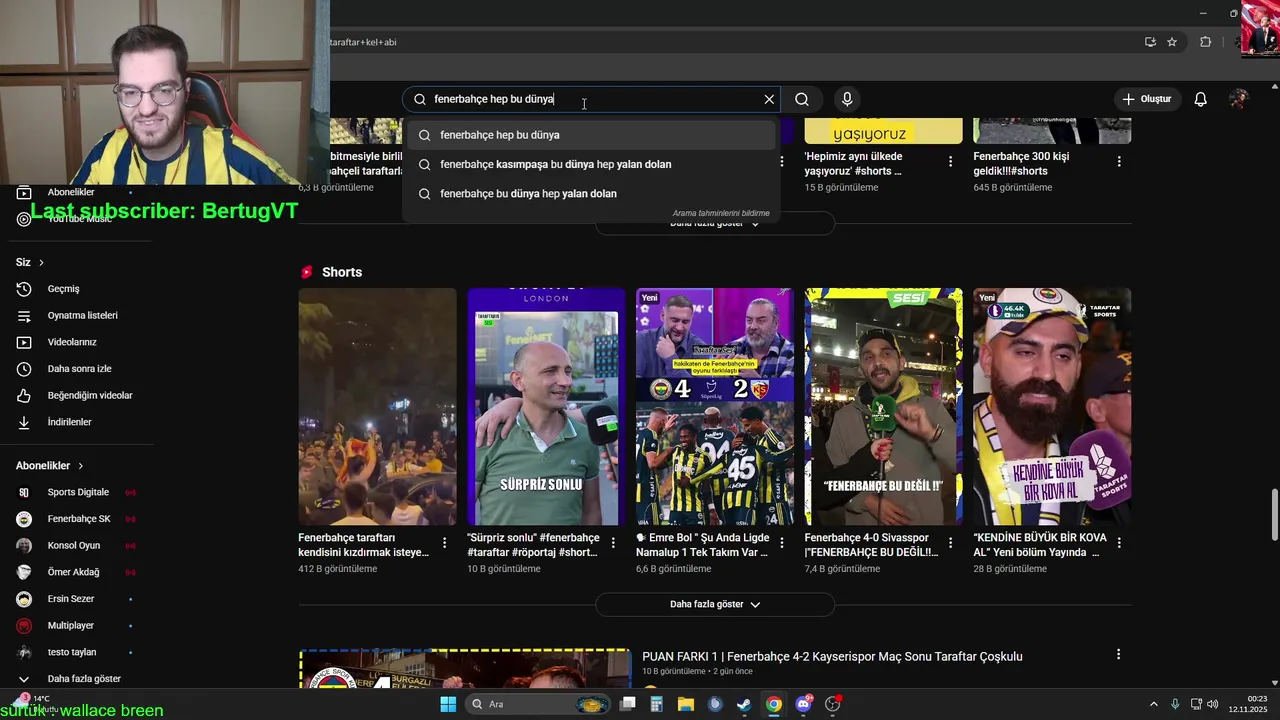Image resolution: width=1280 pixels, height=720 pixels.
Task: Open Sports Digitale subscription channel
Action: click(x=76, y=492)
